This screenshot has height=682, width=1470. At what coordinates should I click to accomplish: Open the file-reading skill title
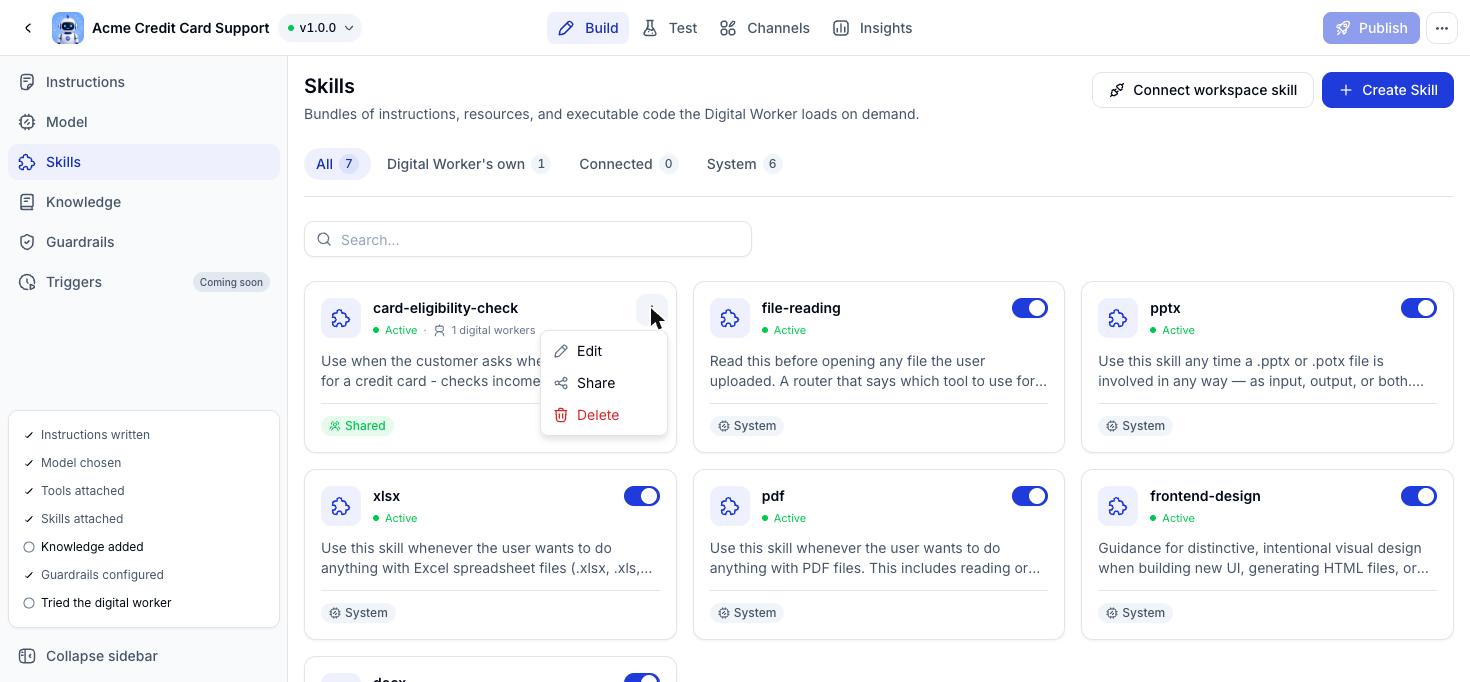(801, 308)
